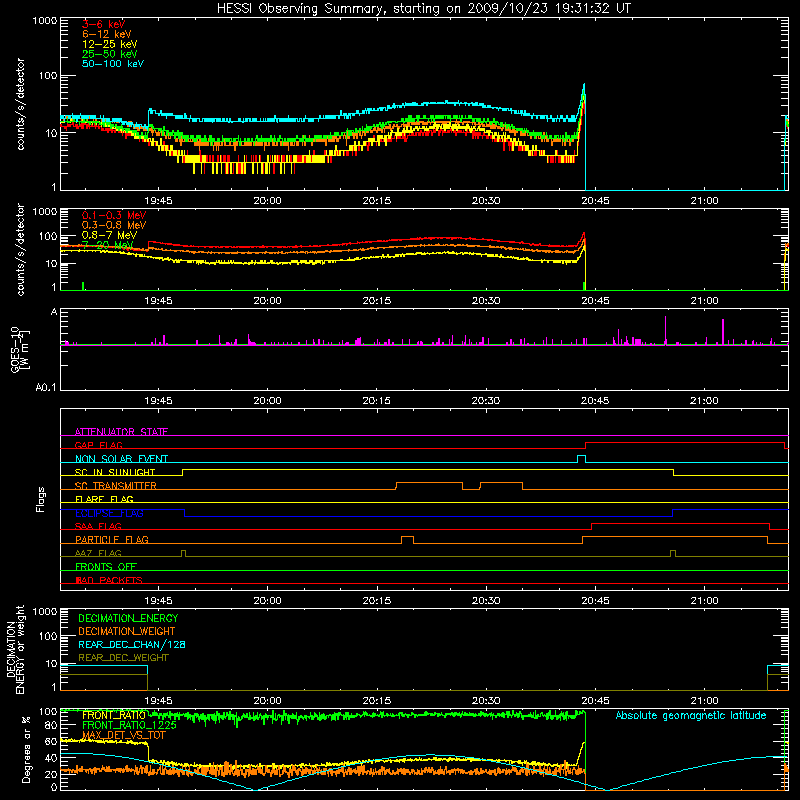Select the Absolute geomagnetic latitude label
Image resolution: width=800 pixels, height=800 pixels.
691,715
